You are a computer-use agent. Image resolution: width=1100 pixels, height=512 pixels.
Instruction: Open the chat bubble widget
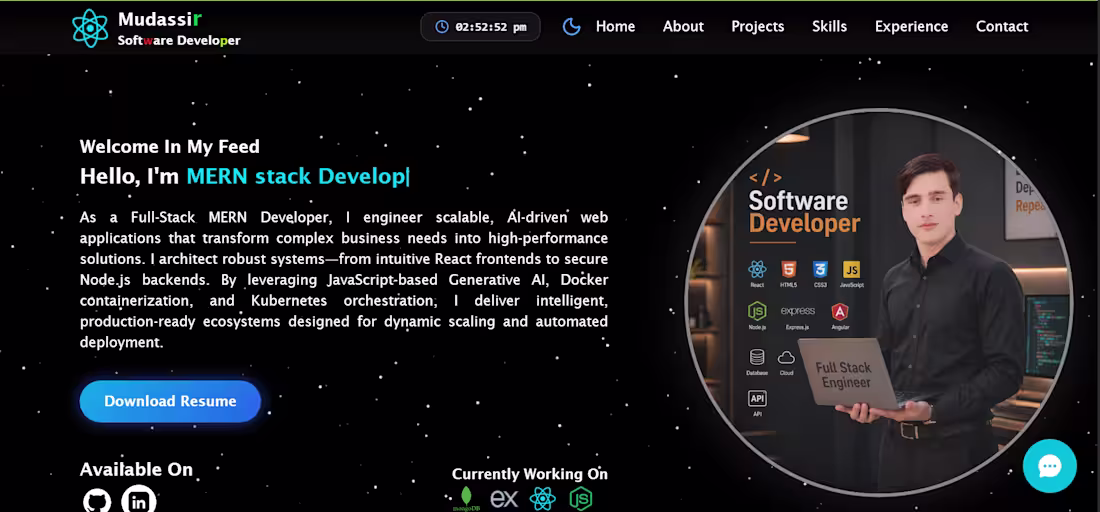(1049, 466)
